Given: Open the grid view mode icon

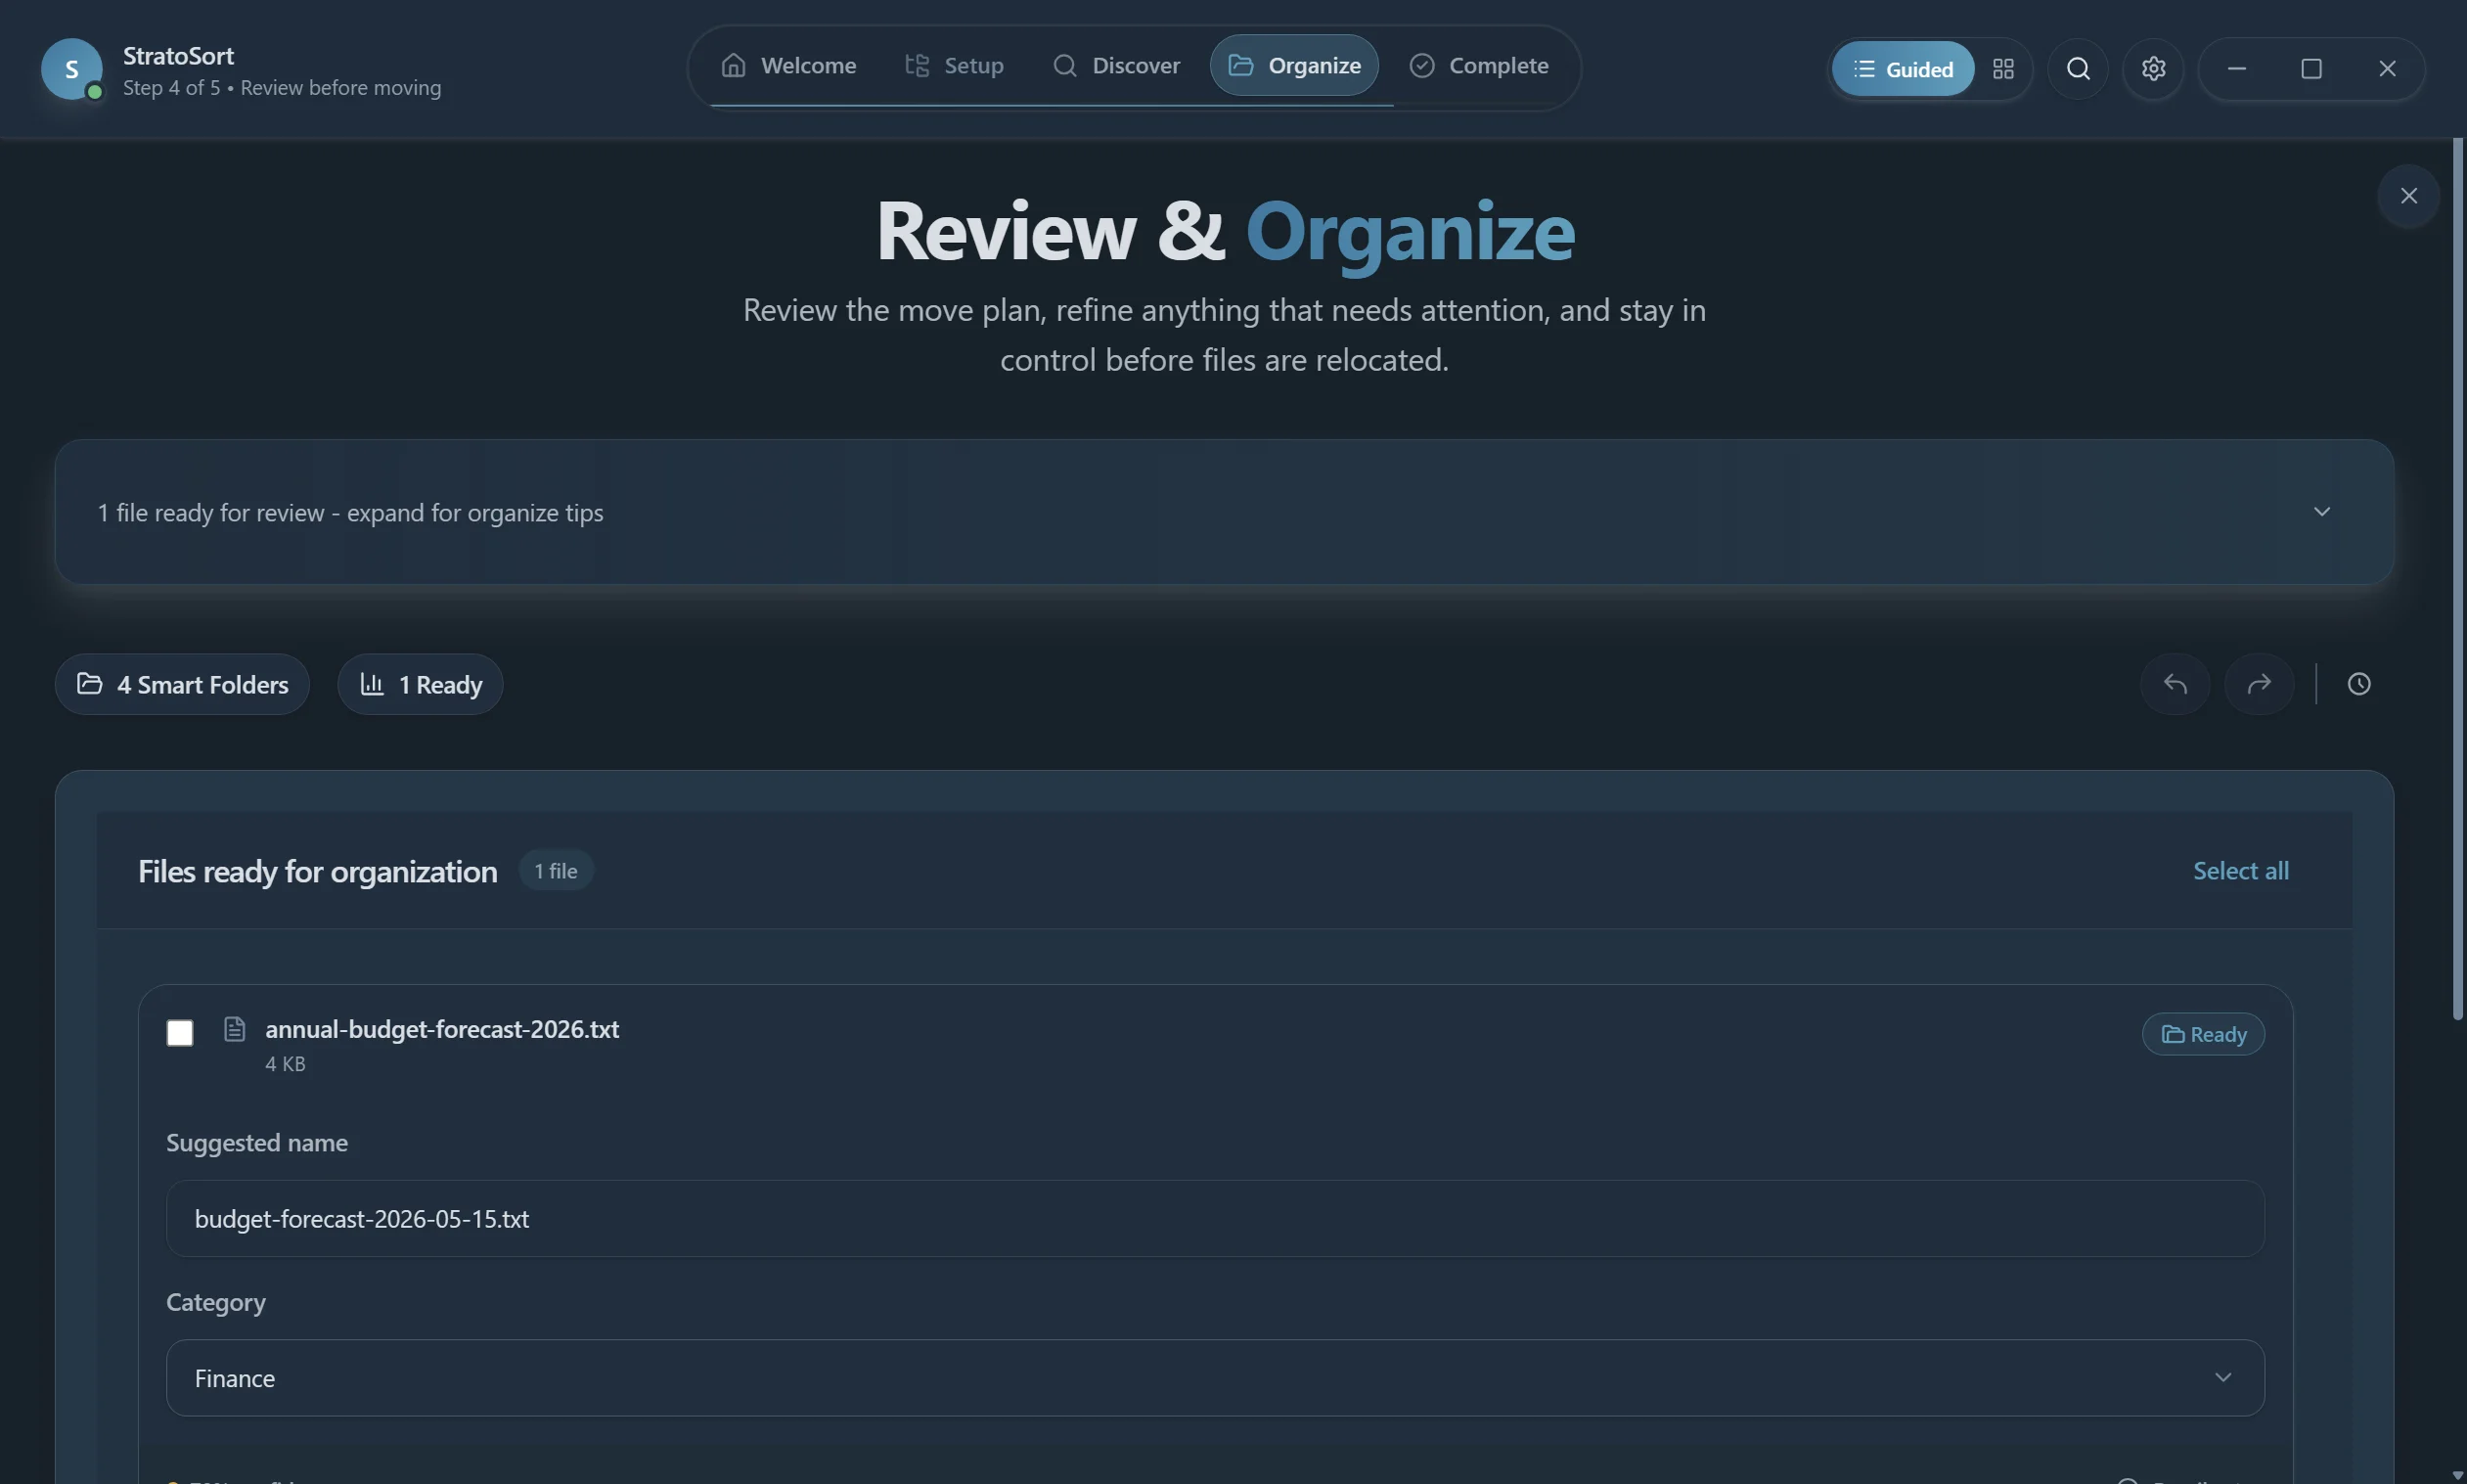Looking at the screenshot, I should pos(2003,68).
